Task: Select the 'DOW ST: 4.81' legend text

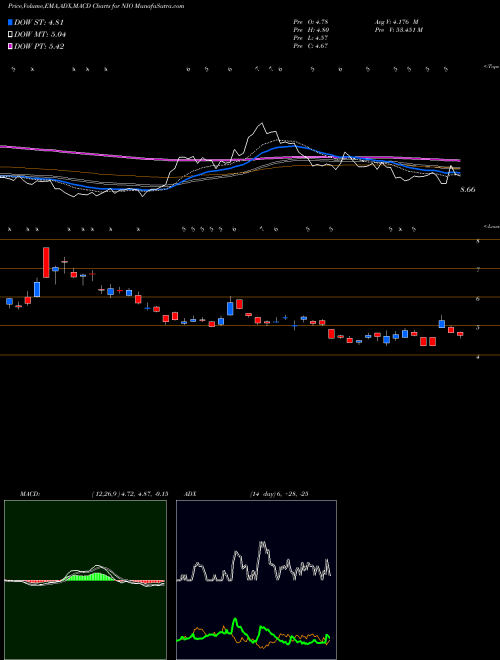Action: pos(39,23)
